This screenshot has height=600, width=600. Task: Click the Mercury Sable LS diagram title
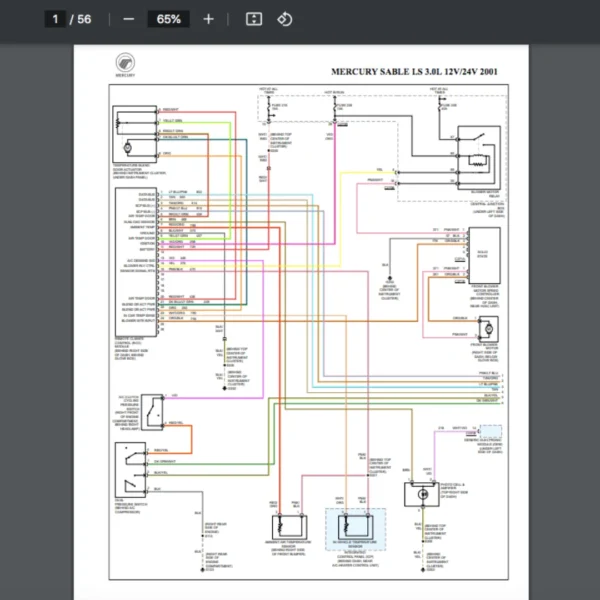pyautogui.click(x=414, y=72)
